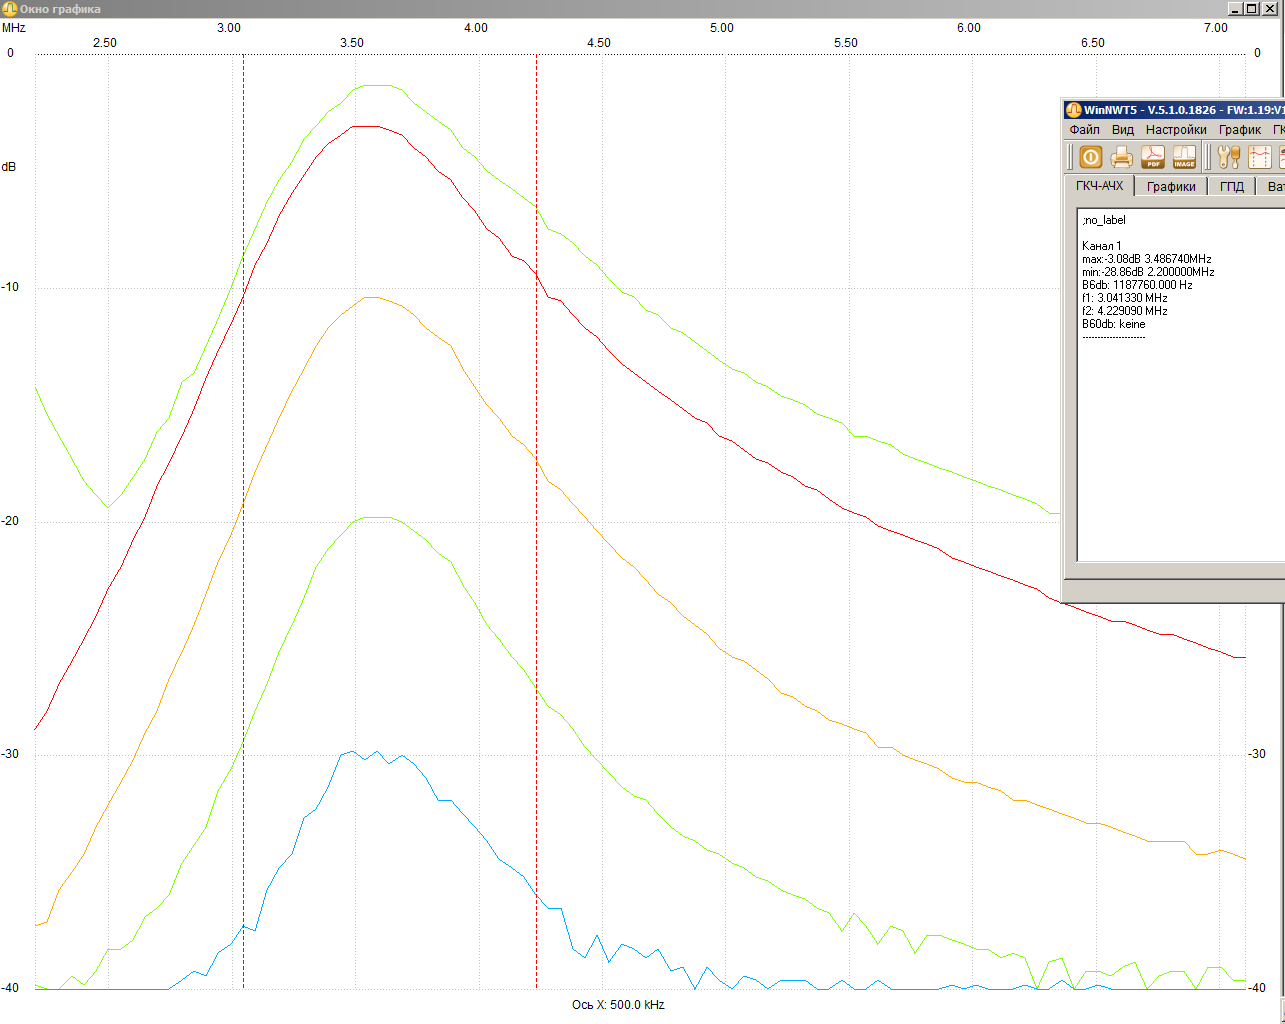Save the graph using the IMAGE icon
The height and width of the screenshot is (1024, 1285).
[1184, 157]
